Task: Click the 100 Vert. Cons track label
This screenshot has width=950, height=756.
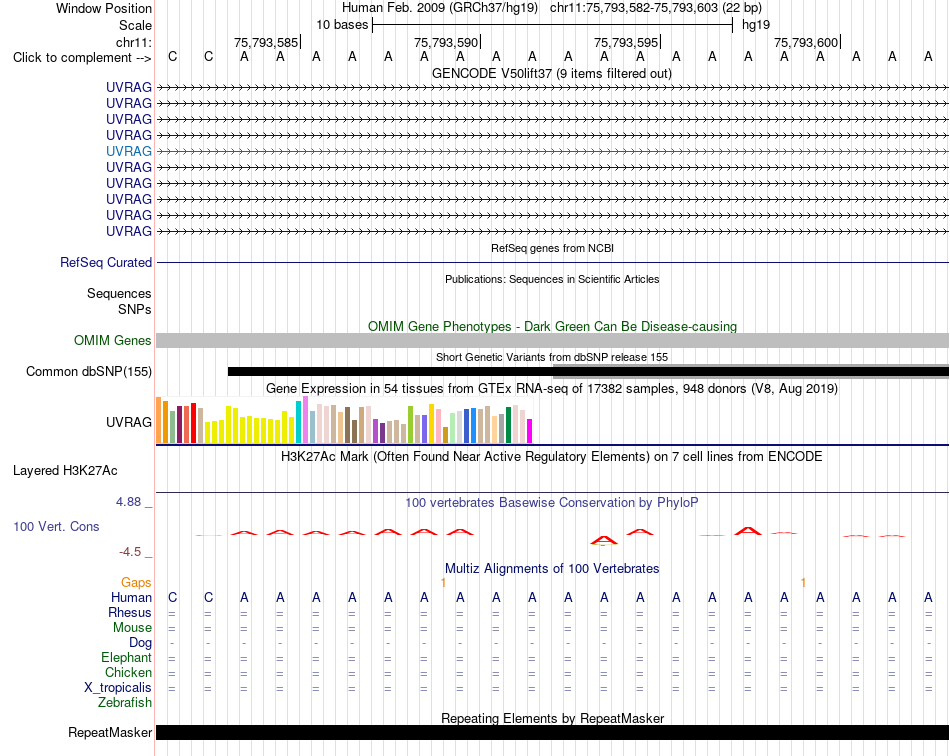Action: (x=56, y=526)
